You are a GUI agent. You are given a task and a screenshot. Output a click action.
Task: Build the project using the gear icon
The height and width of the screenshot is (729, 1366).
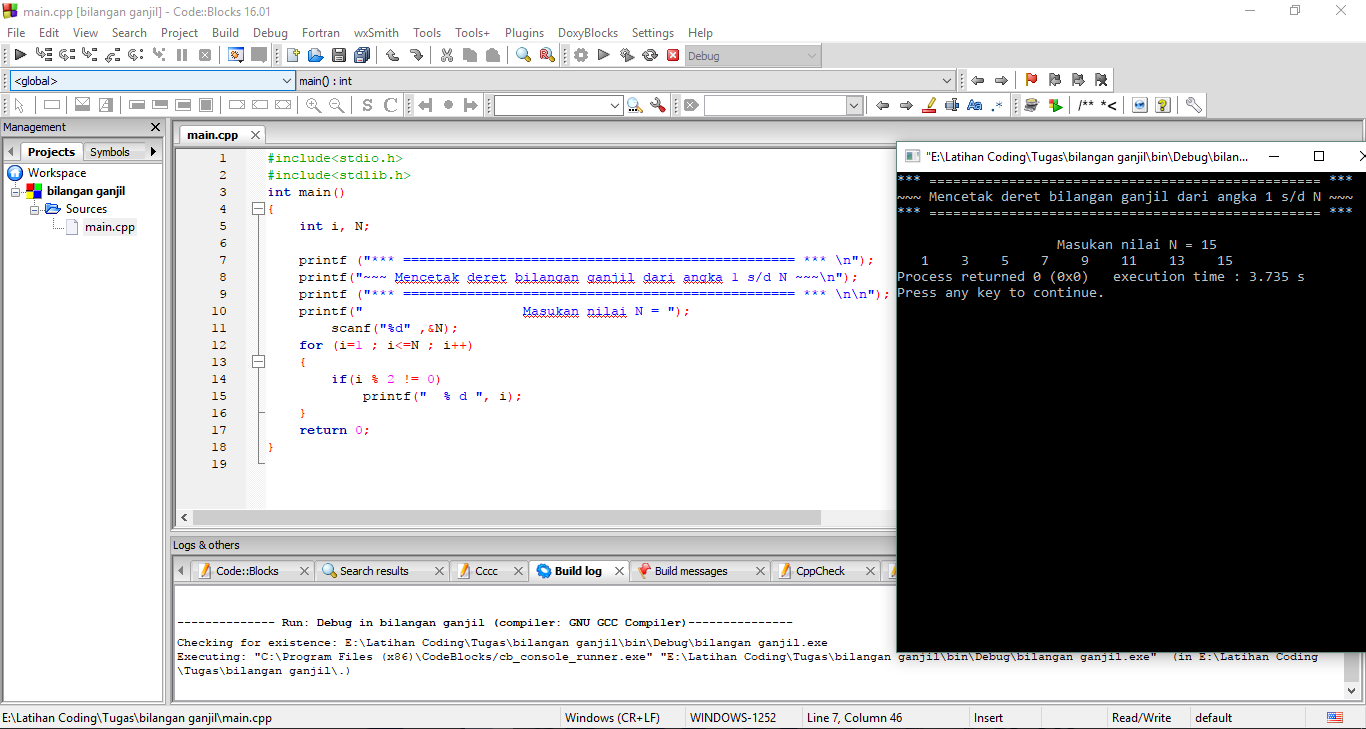581,55
